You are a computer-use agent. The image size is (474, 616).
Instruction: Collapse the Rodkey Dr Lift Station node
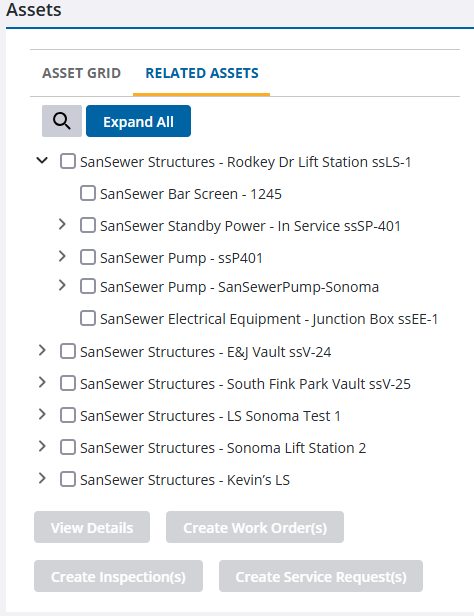(42, 160)
